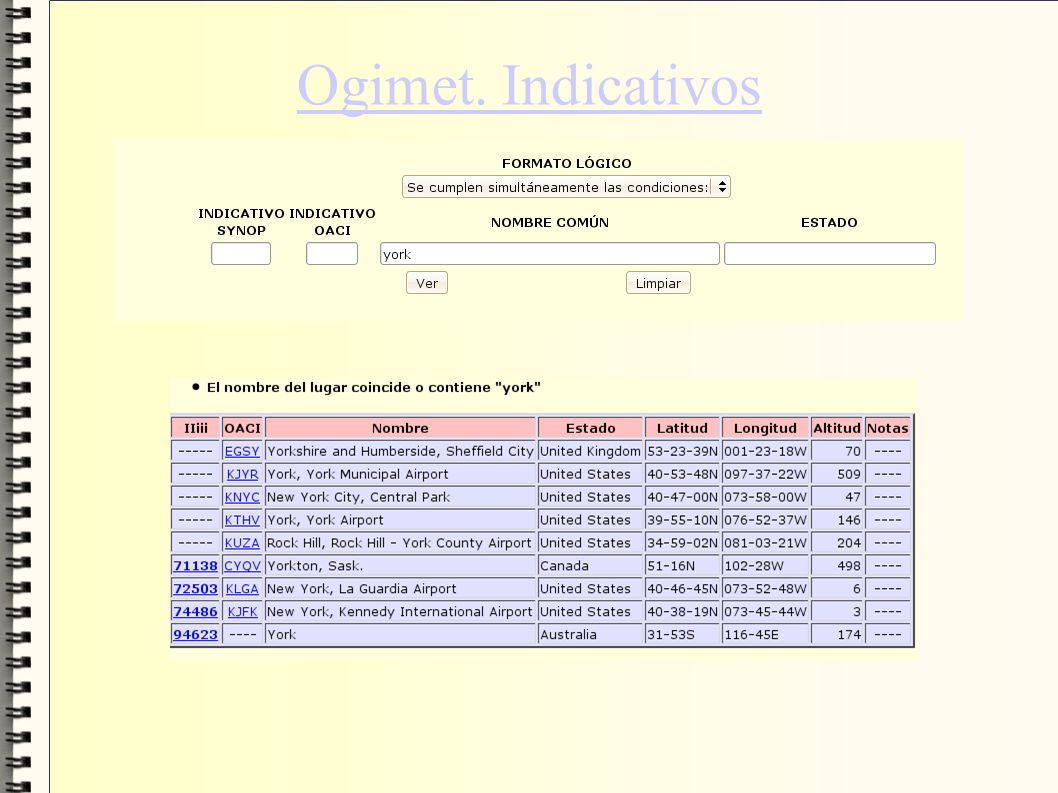Click the Latitud column header
This screenshot has width=1058, height=793.
(x=682, y=428)
